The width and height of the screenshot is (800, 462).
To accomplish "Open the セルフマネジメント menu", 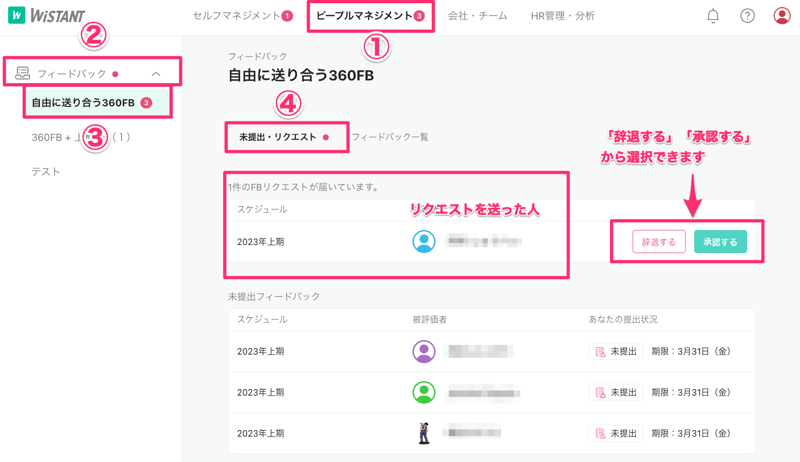I will [x=236, y=16].
